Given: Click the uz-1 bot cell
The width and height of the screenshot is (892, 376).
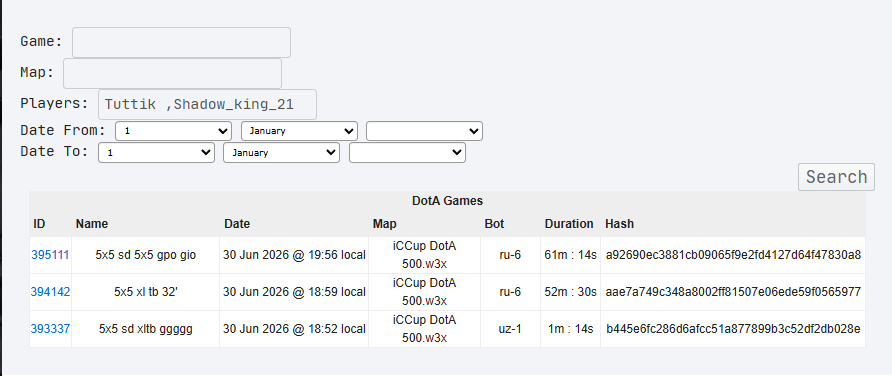Looking at the screenshot, I should click(510, 329).
